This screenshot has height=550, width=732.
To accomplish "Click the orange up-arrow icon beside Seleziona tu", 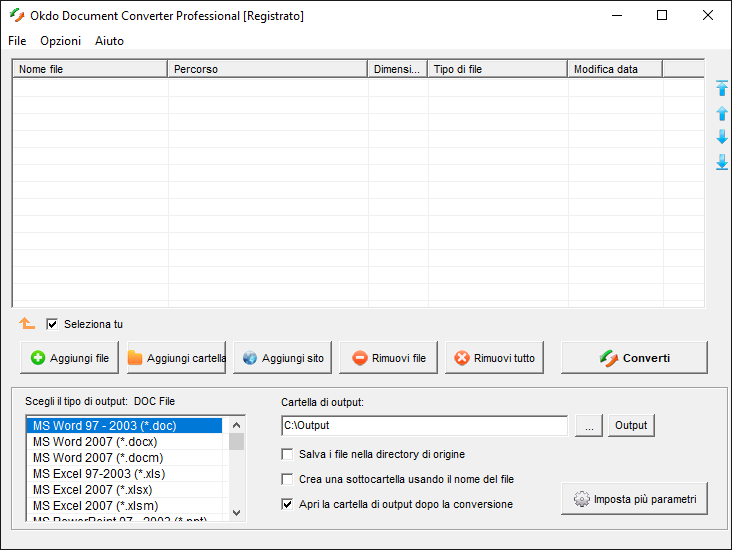I will (27, 323).
